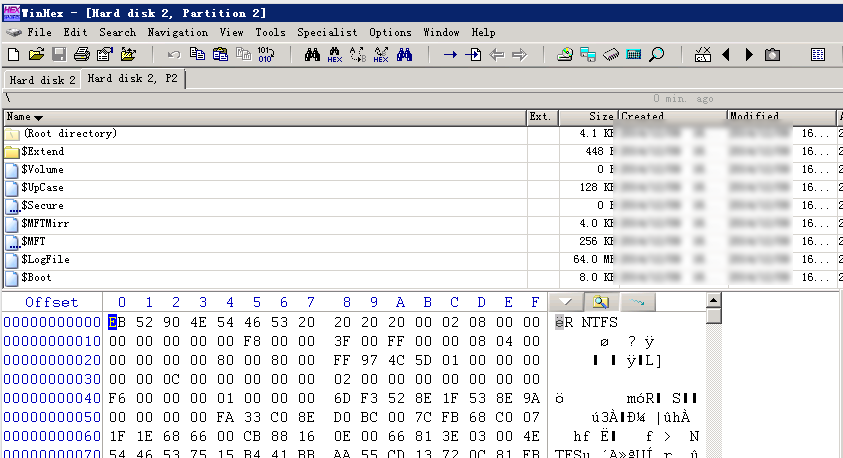Select the $MFT file entry
Image resolution: width=843 pixels, height=458 pixels.
(33, 241)
